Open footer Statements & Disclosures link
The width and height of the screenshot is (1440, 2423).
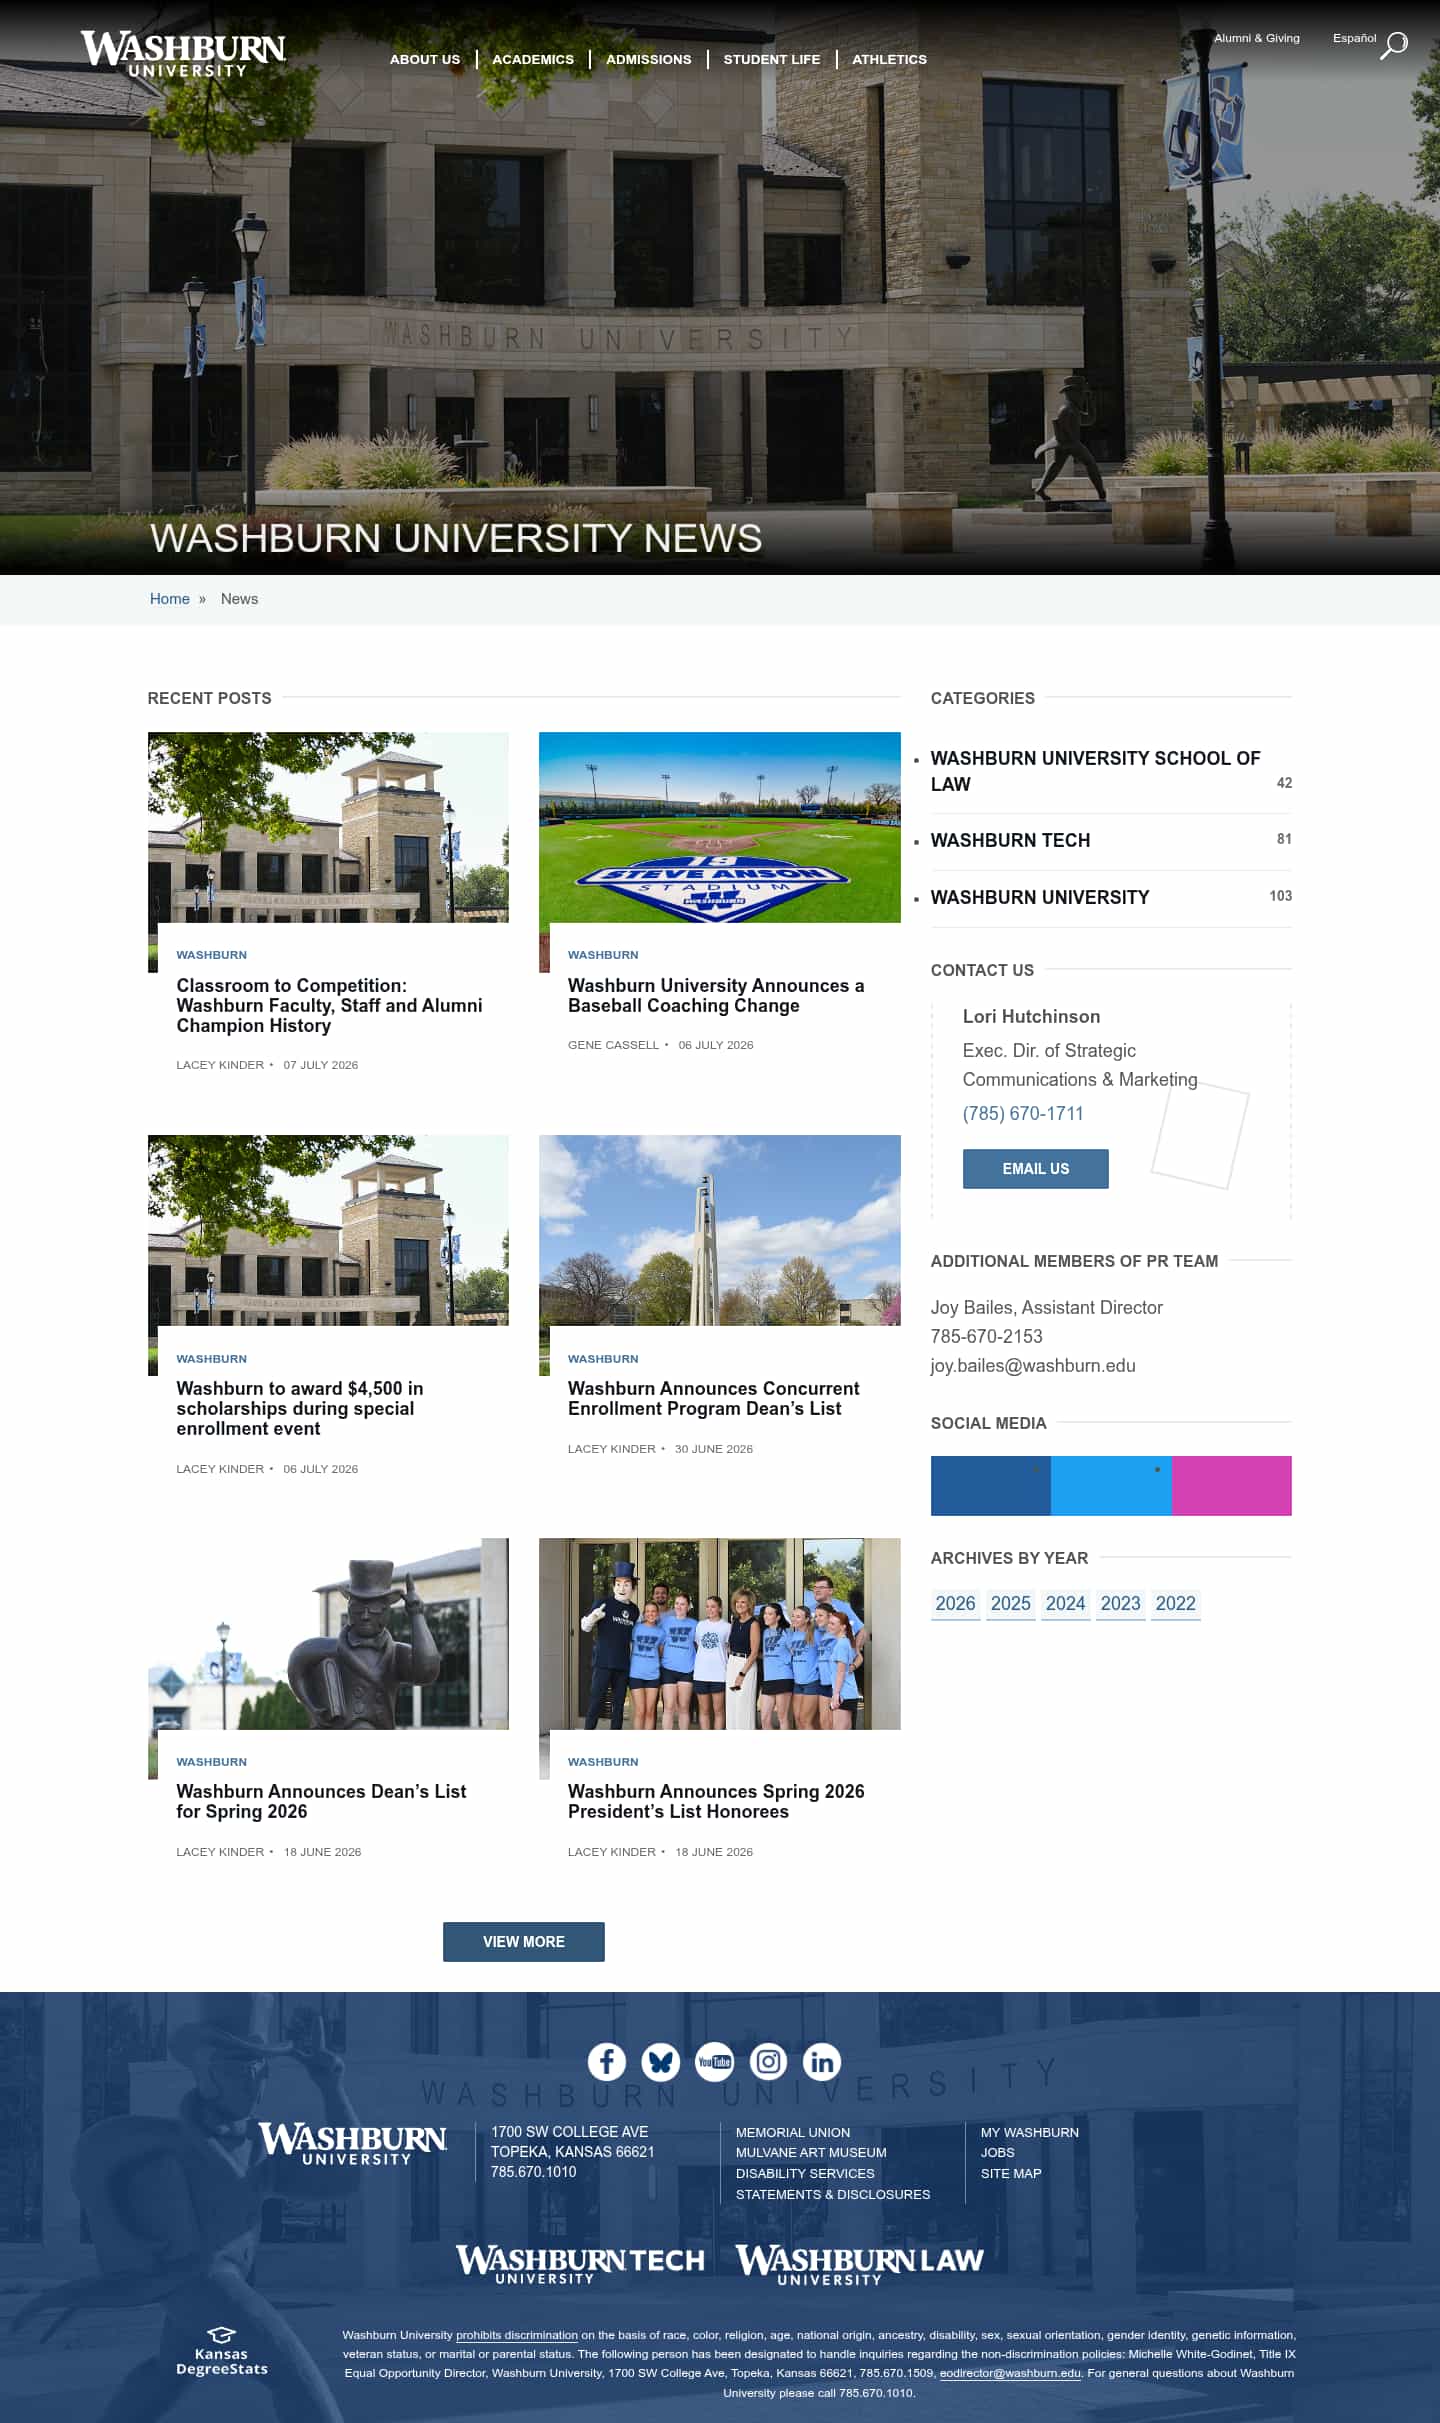[833, 2194]
